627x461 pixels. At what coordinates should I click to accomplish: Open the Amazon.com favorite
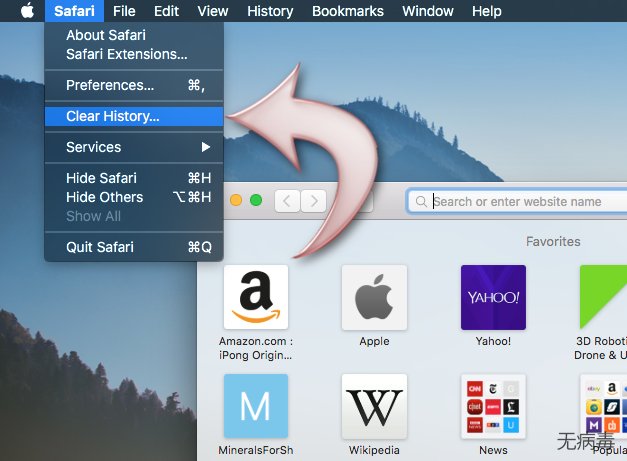256,297
